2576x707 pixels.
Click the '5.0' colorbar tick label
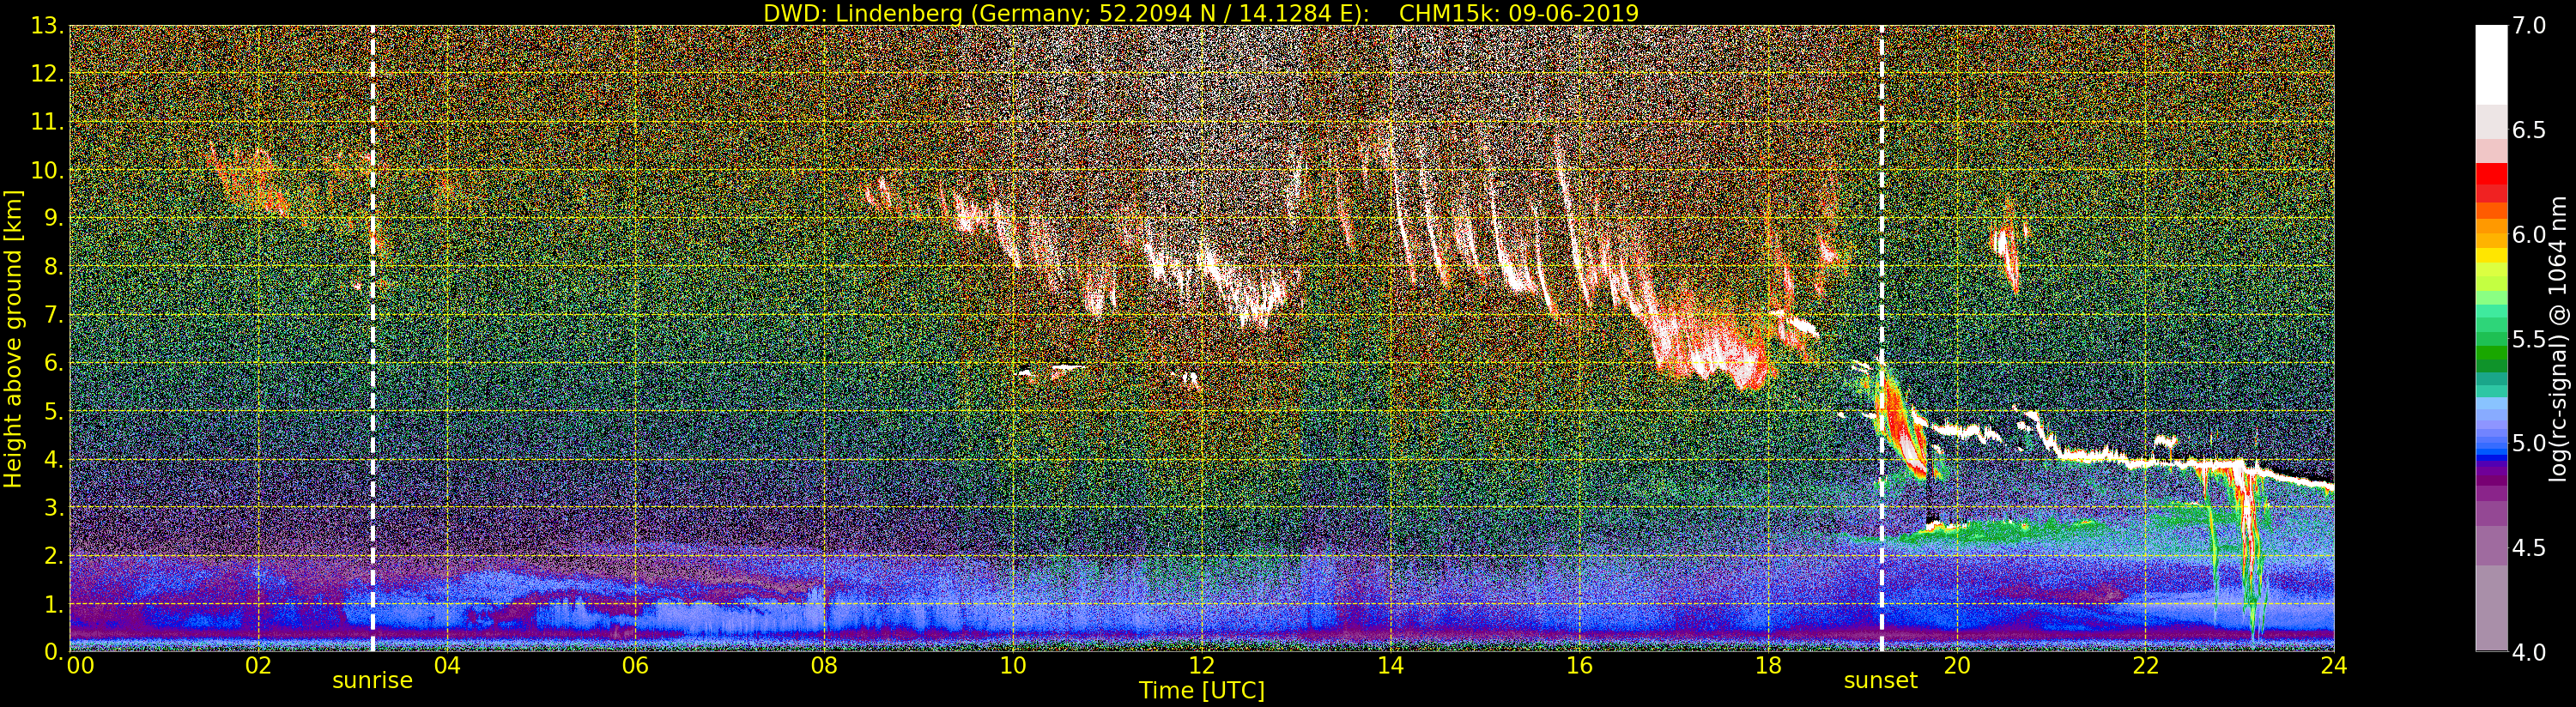click(2529, 443)
